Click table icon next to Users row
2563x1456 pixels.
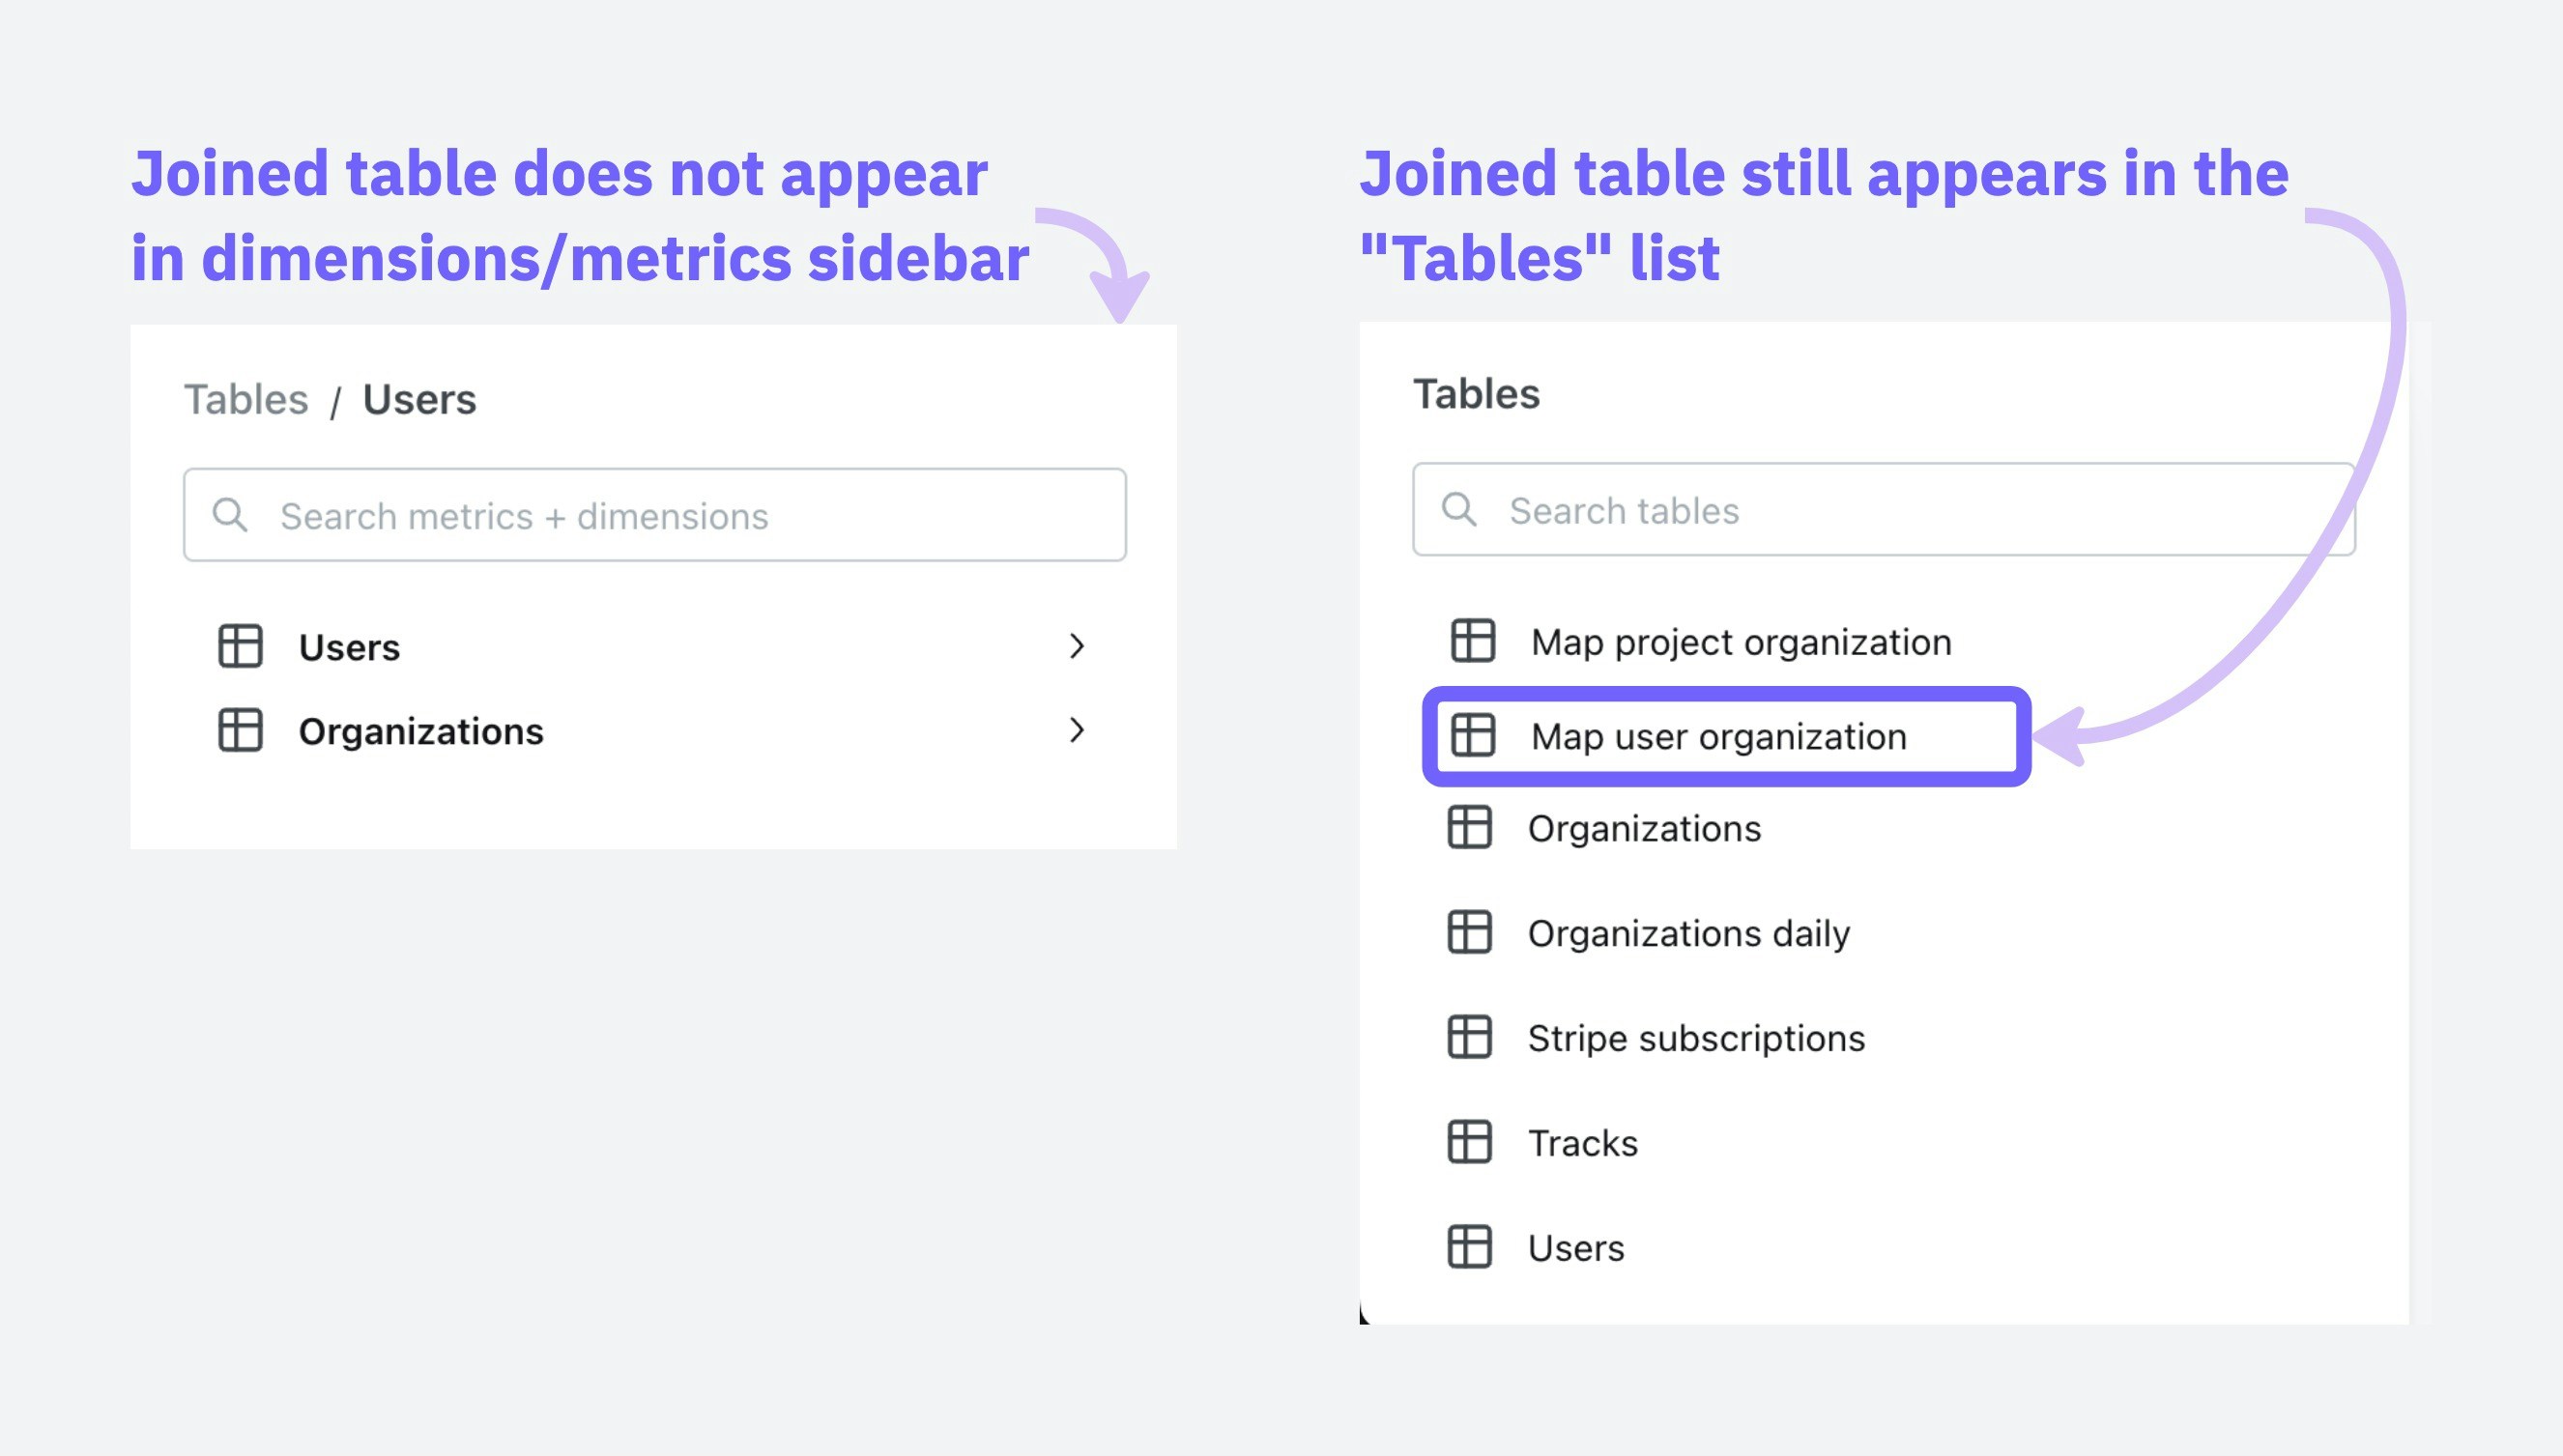(240, 646)
